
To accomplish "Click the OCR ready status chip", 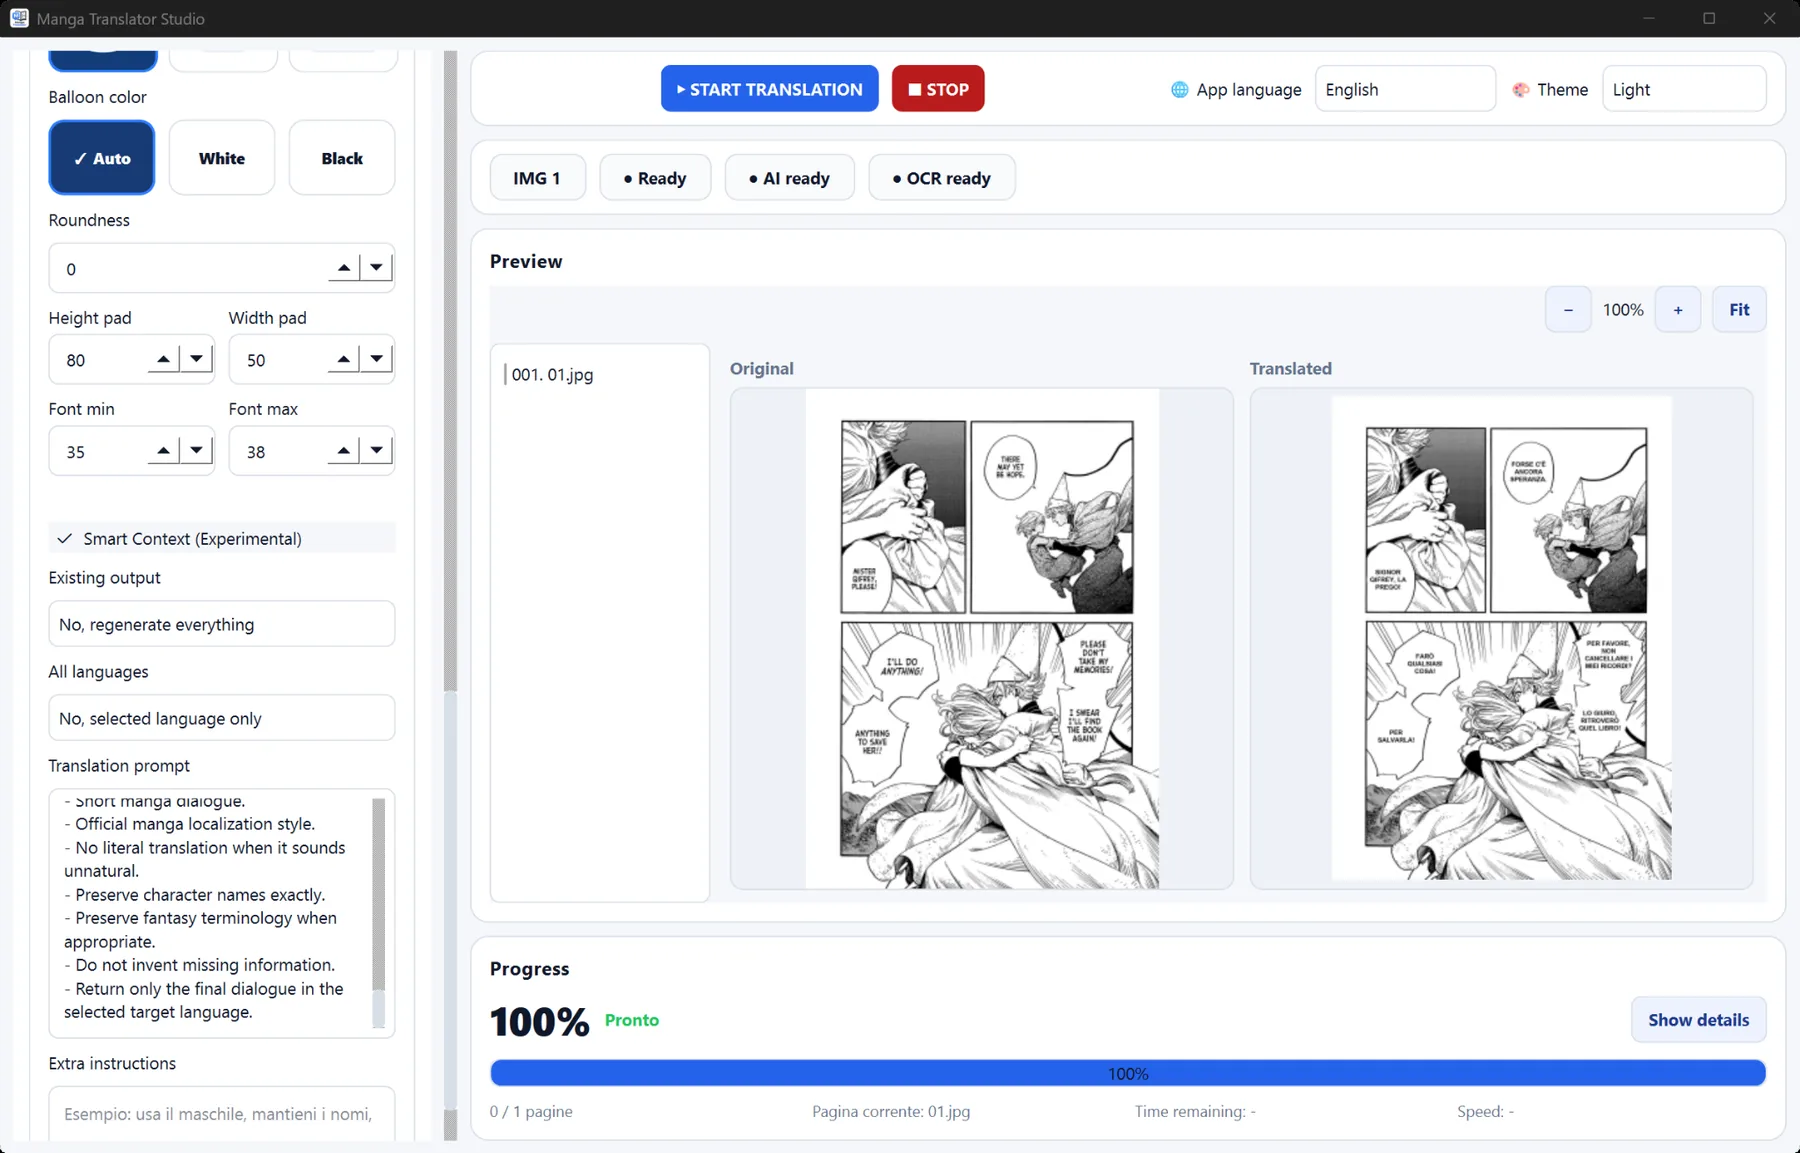I will (x=942, y=178).
